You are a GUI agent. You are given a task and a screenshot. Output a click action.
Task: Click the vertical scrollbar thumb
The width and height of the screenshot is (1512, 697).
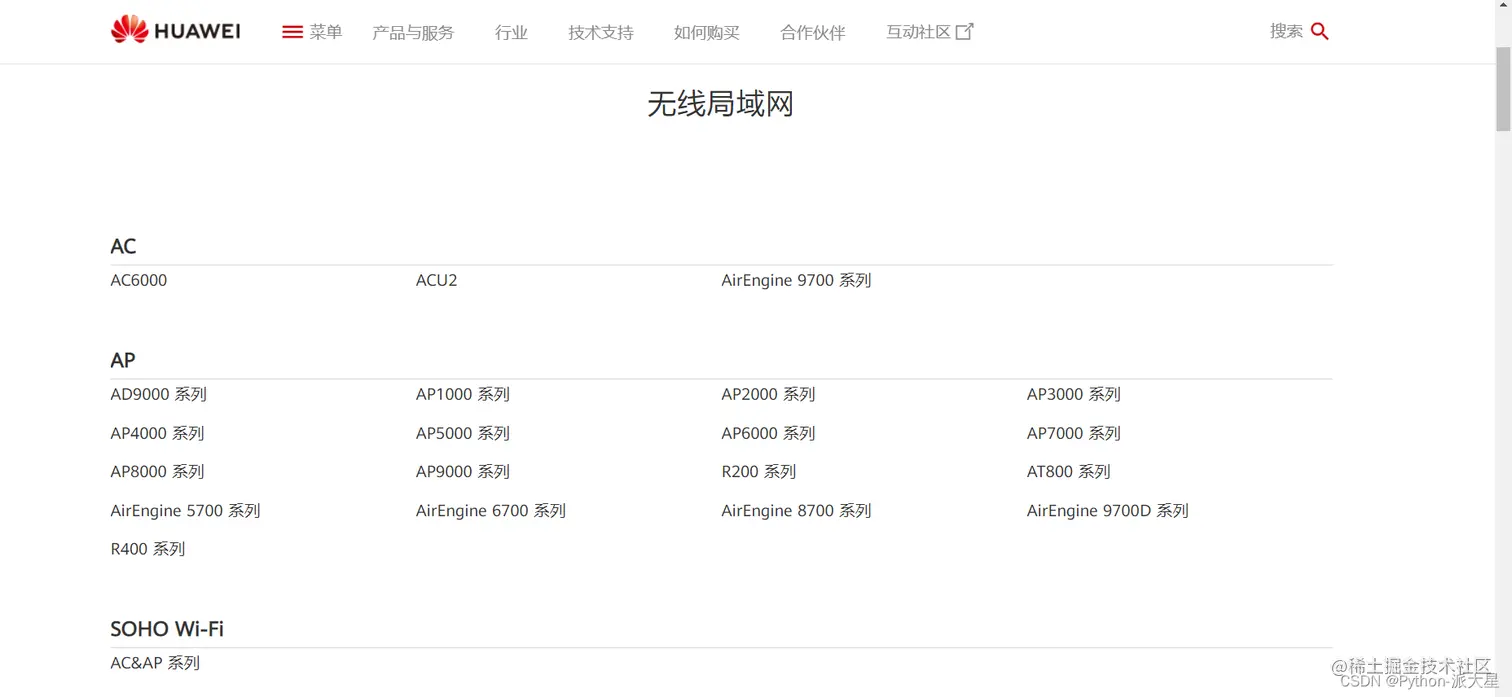(1503, 88)
